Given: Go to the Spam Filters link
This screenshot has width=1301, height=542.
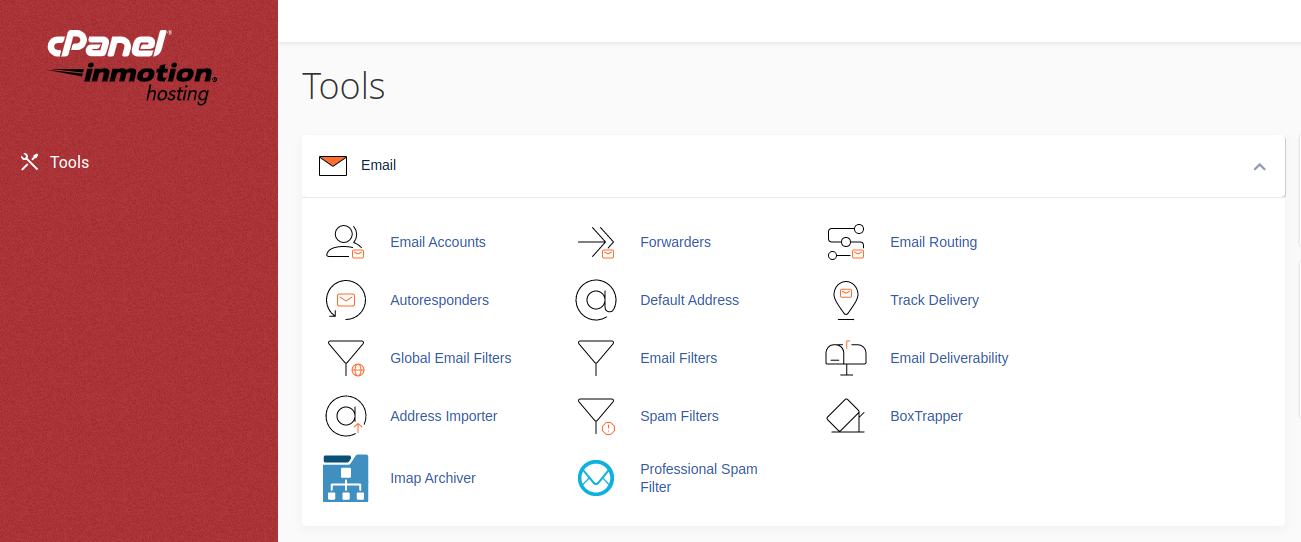Looking at the screenshot, I should 679,416.
